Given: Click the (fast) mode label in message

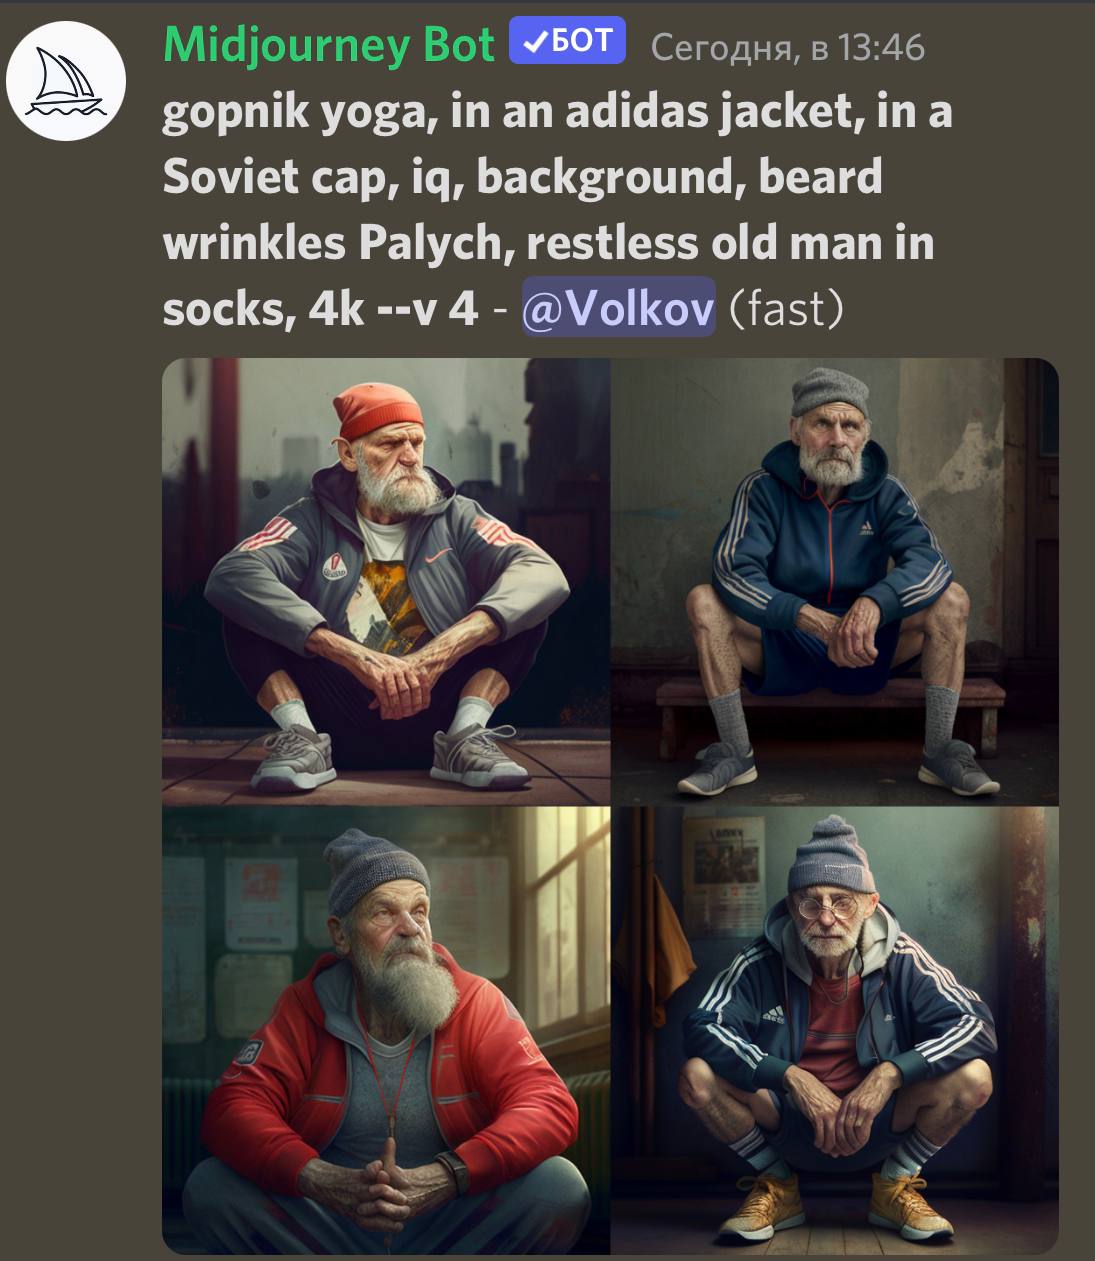Looking at the screenshot, I should 786,307.
